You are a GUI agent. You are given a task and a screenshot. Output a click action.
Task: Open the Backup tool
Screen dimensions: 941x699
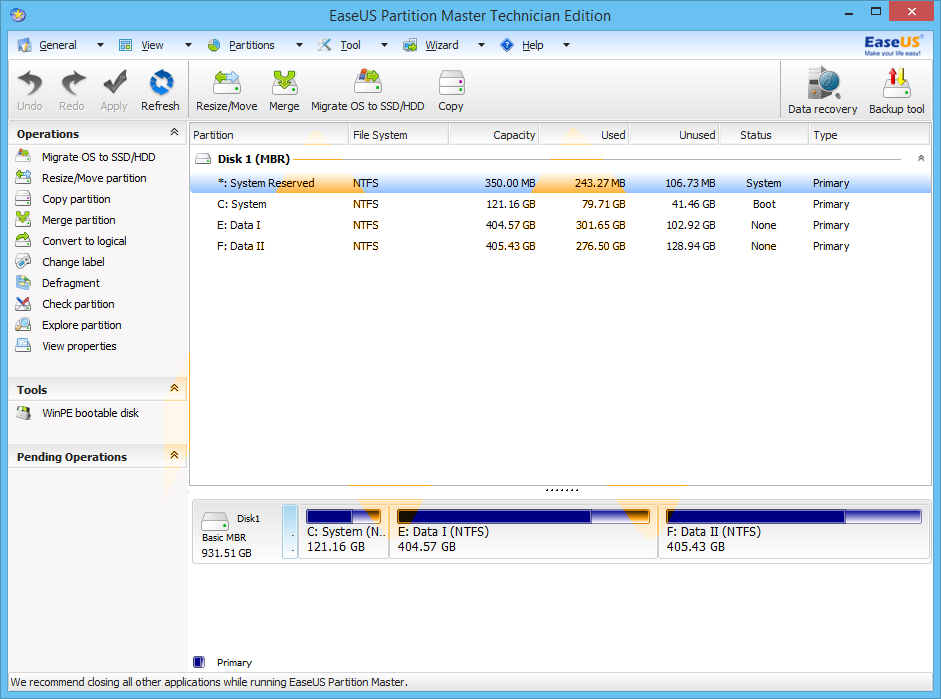pyautogui.click(x=897, y=90)
